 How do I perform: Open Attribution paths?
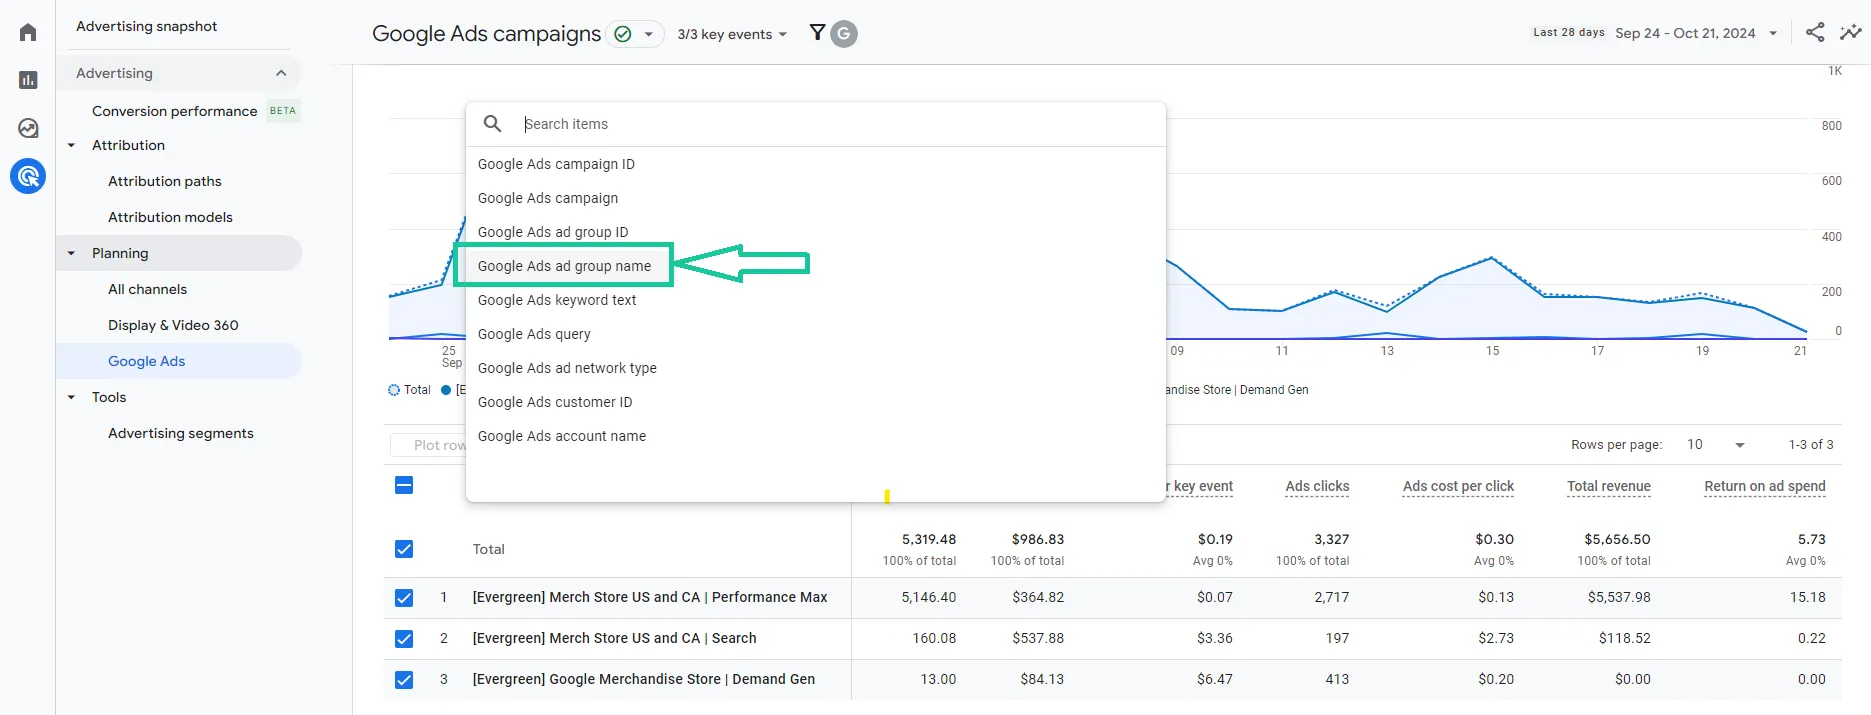[165, 181]
